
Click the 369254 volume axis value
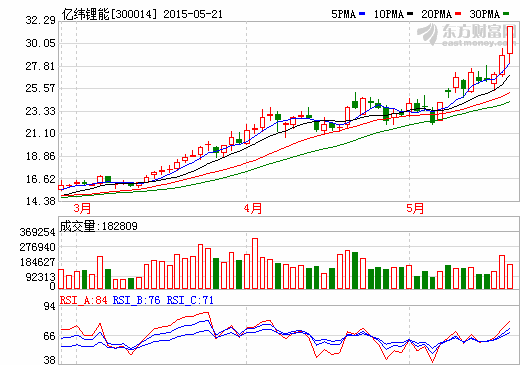37,232
